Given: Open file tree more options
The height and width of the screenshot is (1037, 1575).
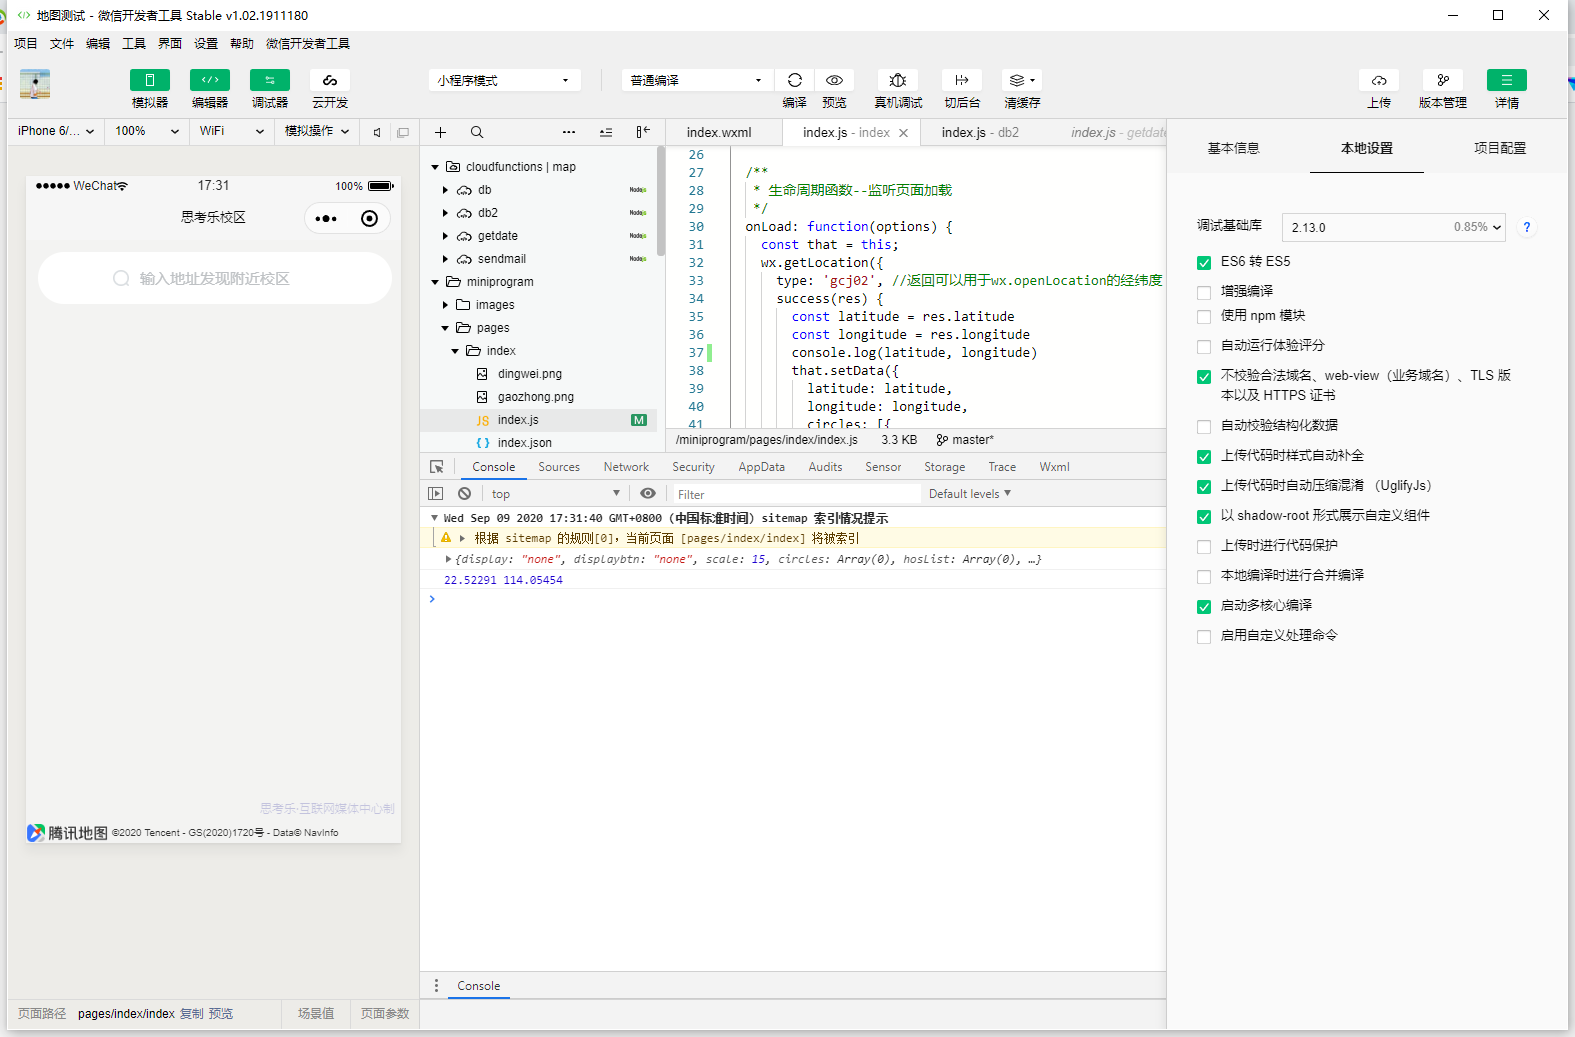Looking at the screenshot, I should coord(569,132).
